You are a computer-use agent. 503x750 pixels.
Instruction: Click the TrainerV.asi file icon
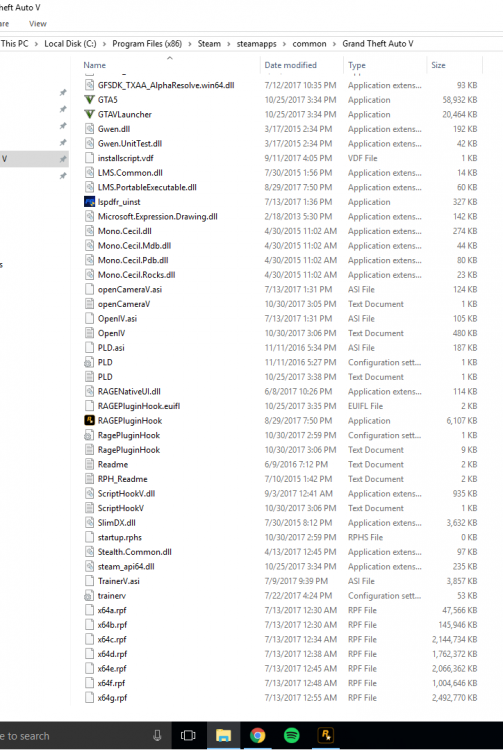coord(89,581)
